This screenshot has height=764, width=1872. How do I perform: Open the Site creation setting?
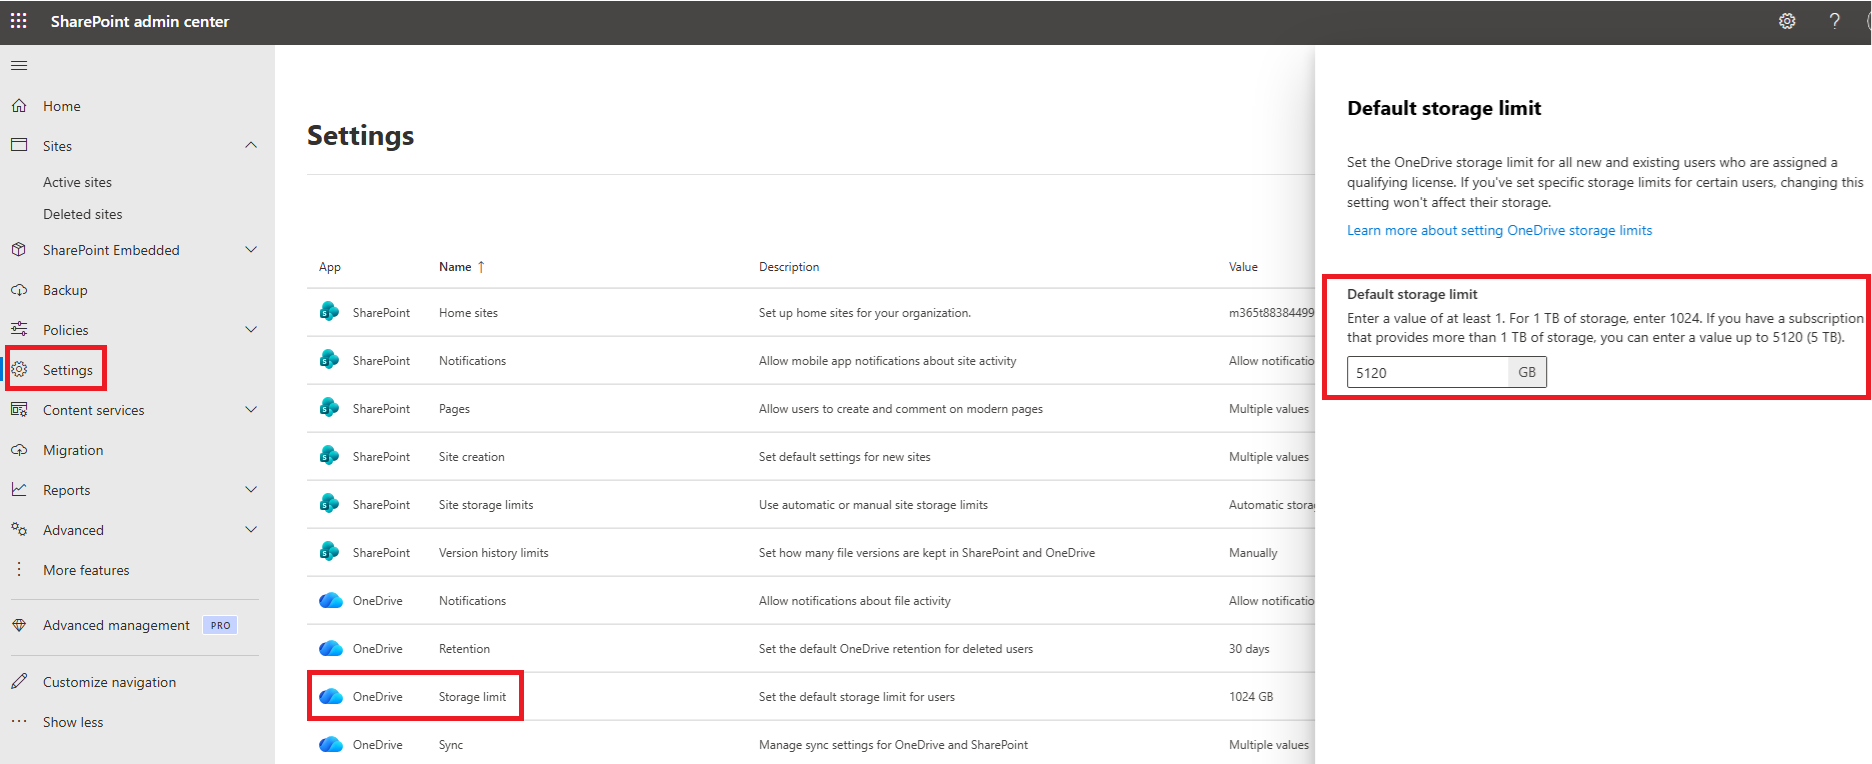(x=472, y=457)
